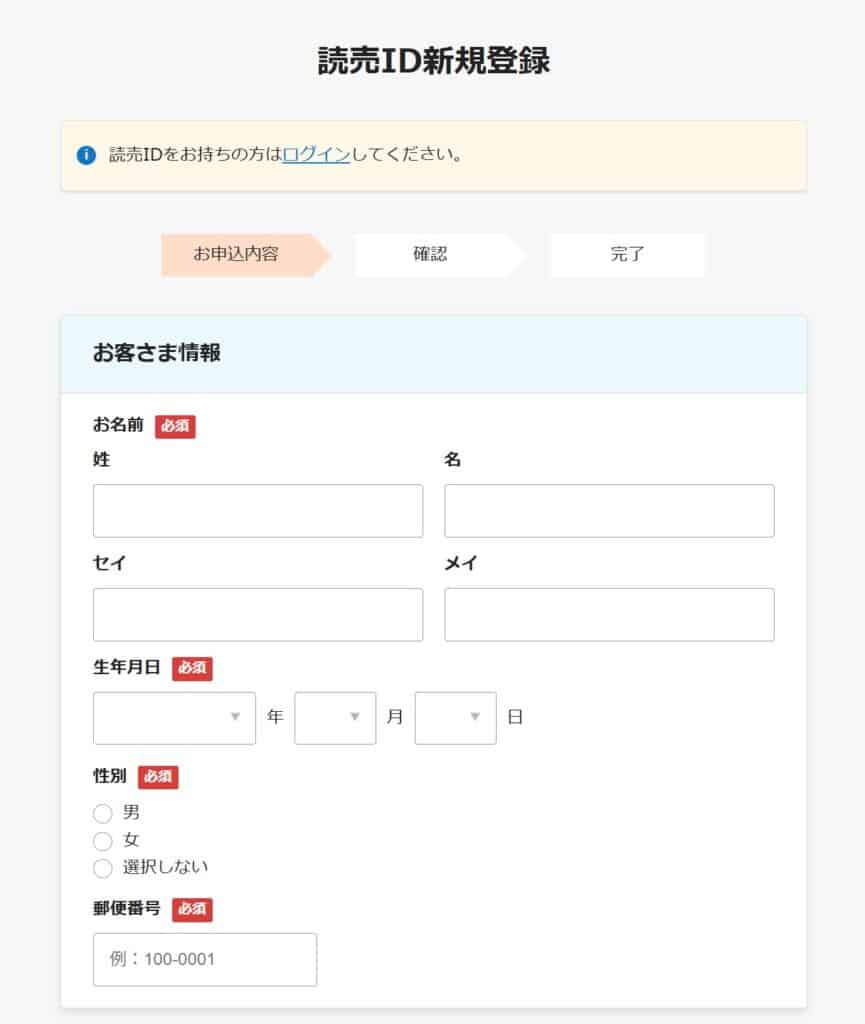Focus the セイ katakana input field
Screen dimensions: 865x1024
click(x=258, y=615)
